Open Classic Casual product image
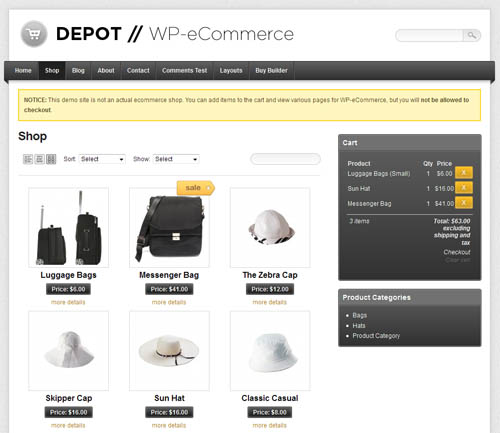 pos(270,351)
